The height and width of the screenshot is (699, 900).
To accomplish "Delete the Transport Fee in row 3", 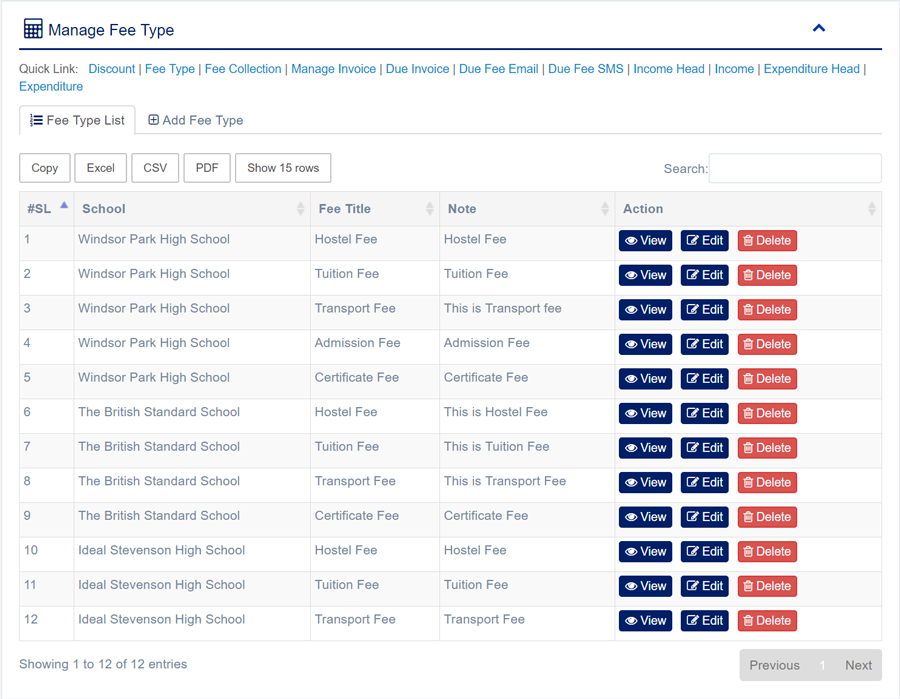I will pos(767,310).
